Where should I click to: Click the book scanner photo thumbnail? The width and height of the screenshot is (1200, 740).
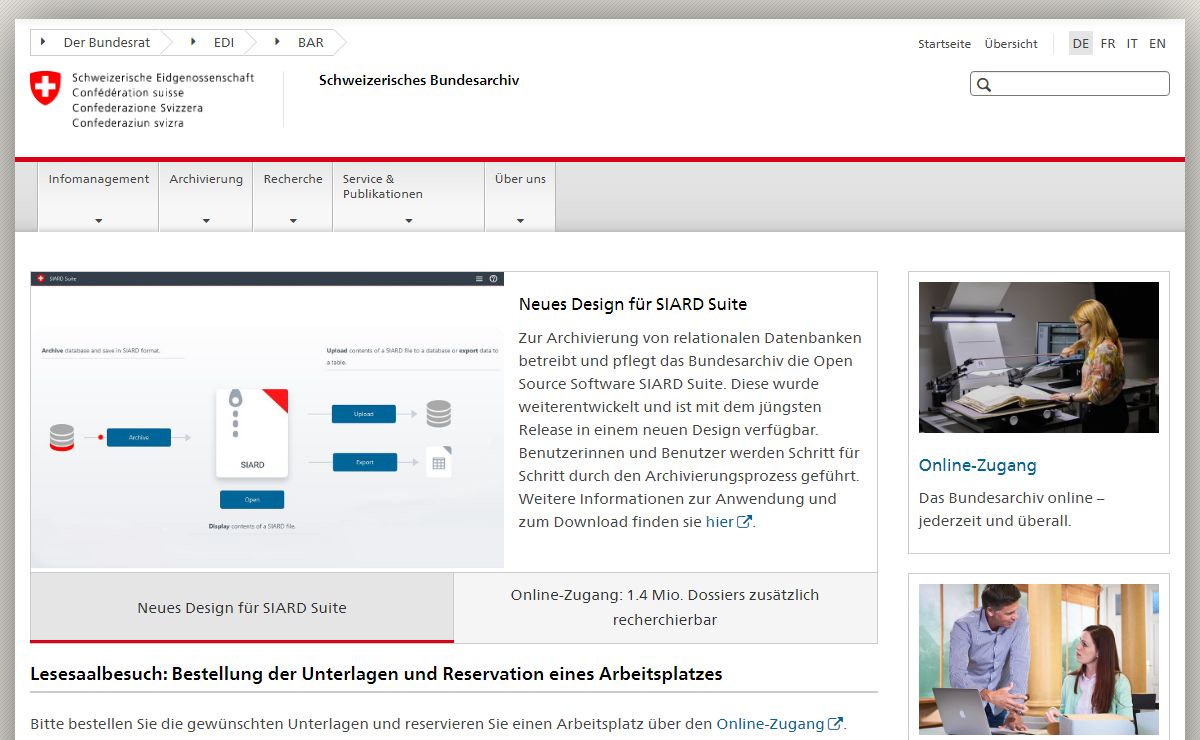[x=1039, y=357]
